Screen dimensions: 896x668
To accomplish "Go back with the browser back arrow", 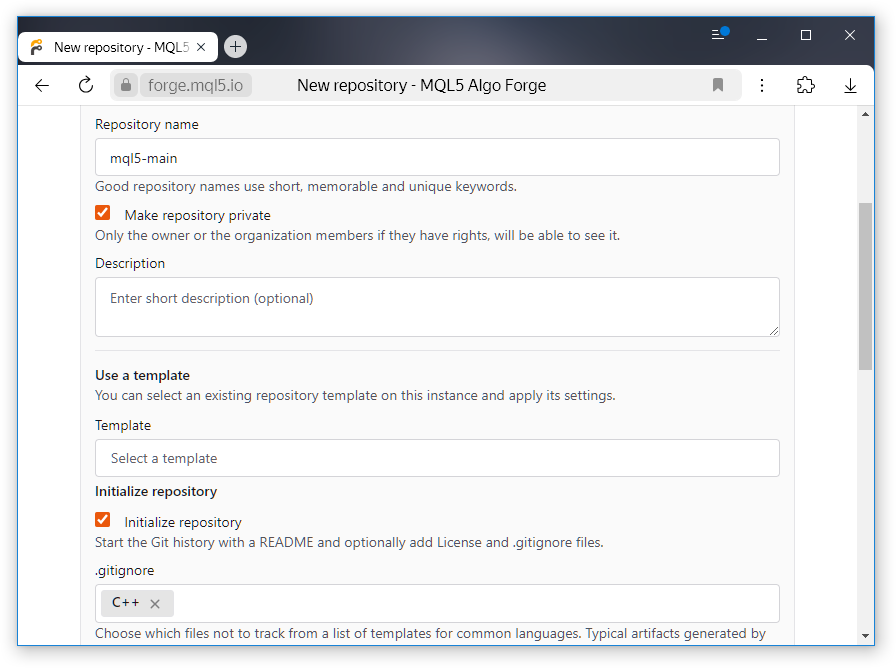I will [42, 86].
